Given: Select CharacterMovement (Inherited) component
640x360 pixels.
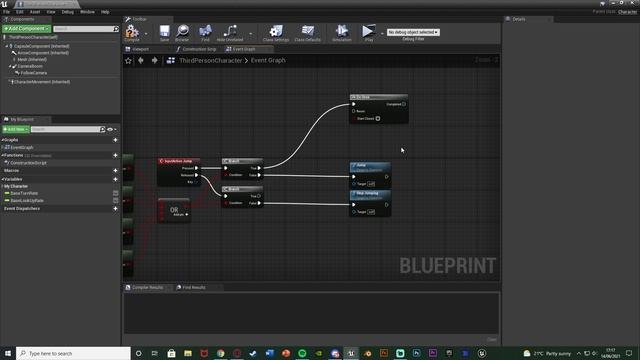Looking at the screenshot, I should click(x=41, y=82).
